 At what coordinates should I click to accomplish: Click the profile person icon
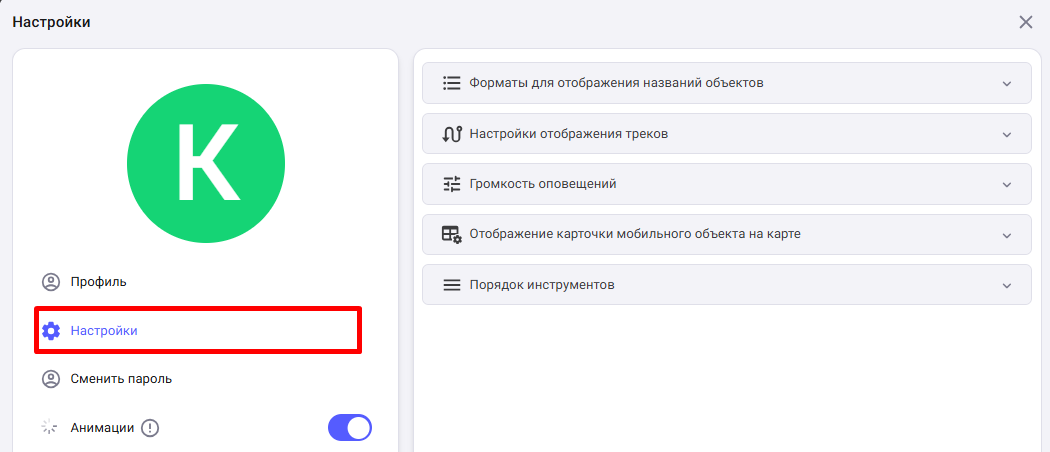click(51, 282)
